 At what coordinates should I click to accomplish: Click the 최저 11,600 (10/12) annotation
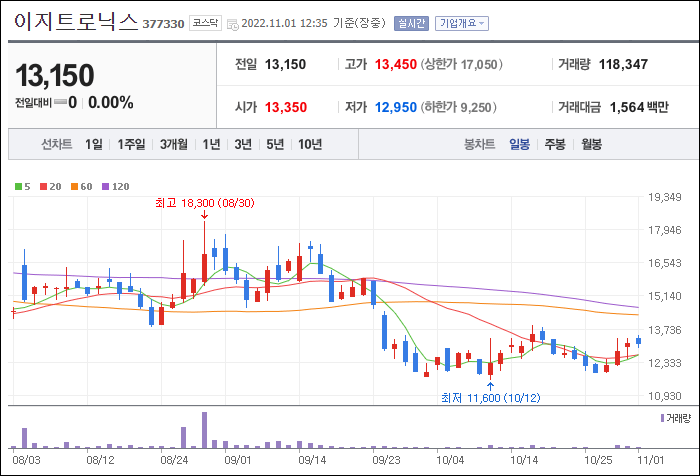click(x=491, y=397)
